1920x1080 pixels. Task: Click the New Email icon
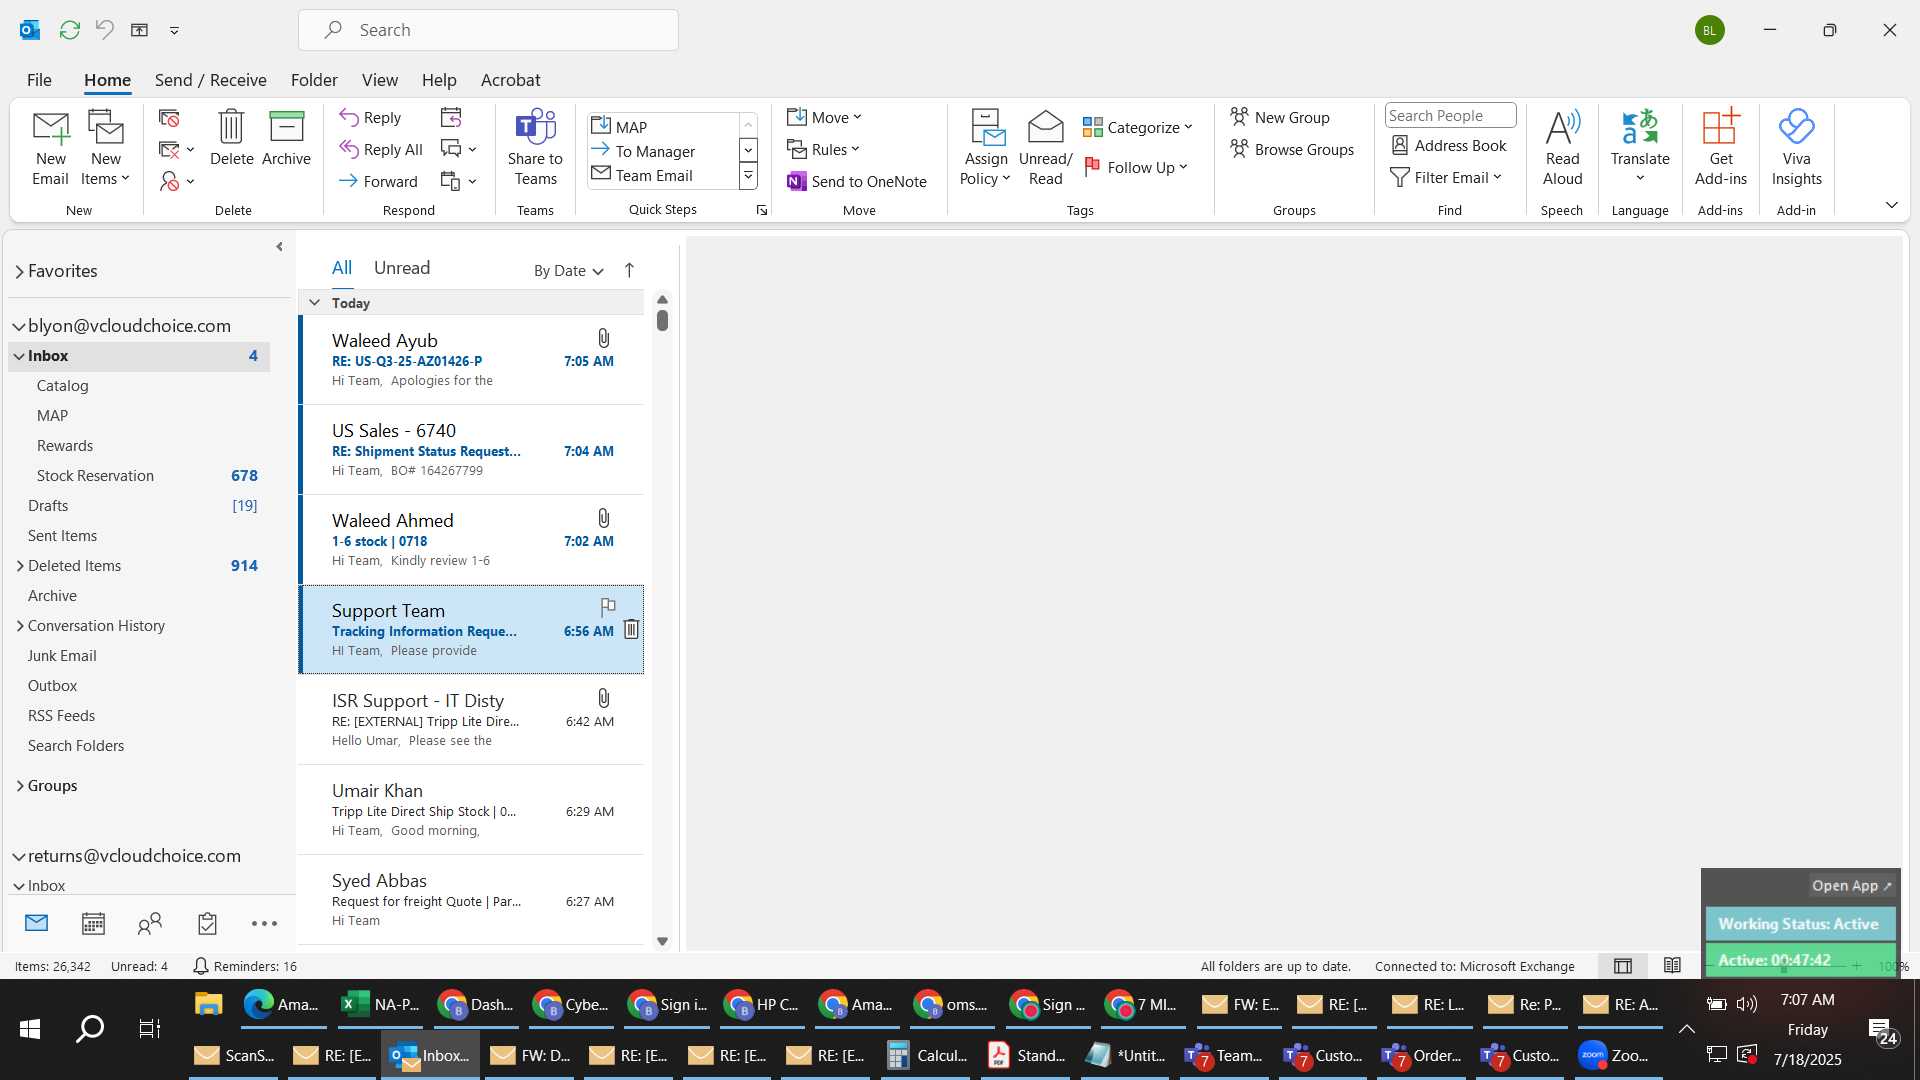(50, 148)
